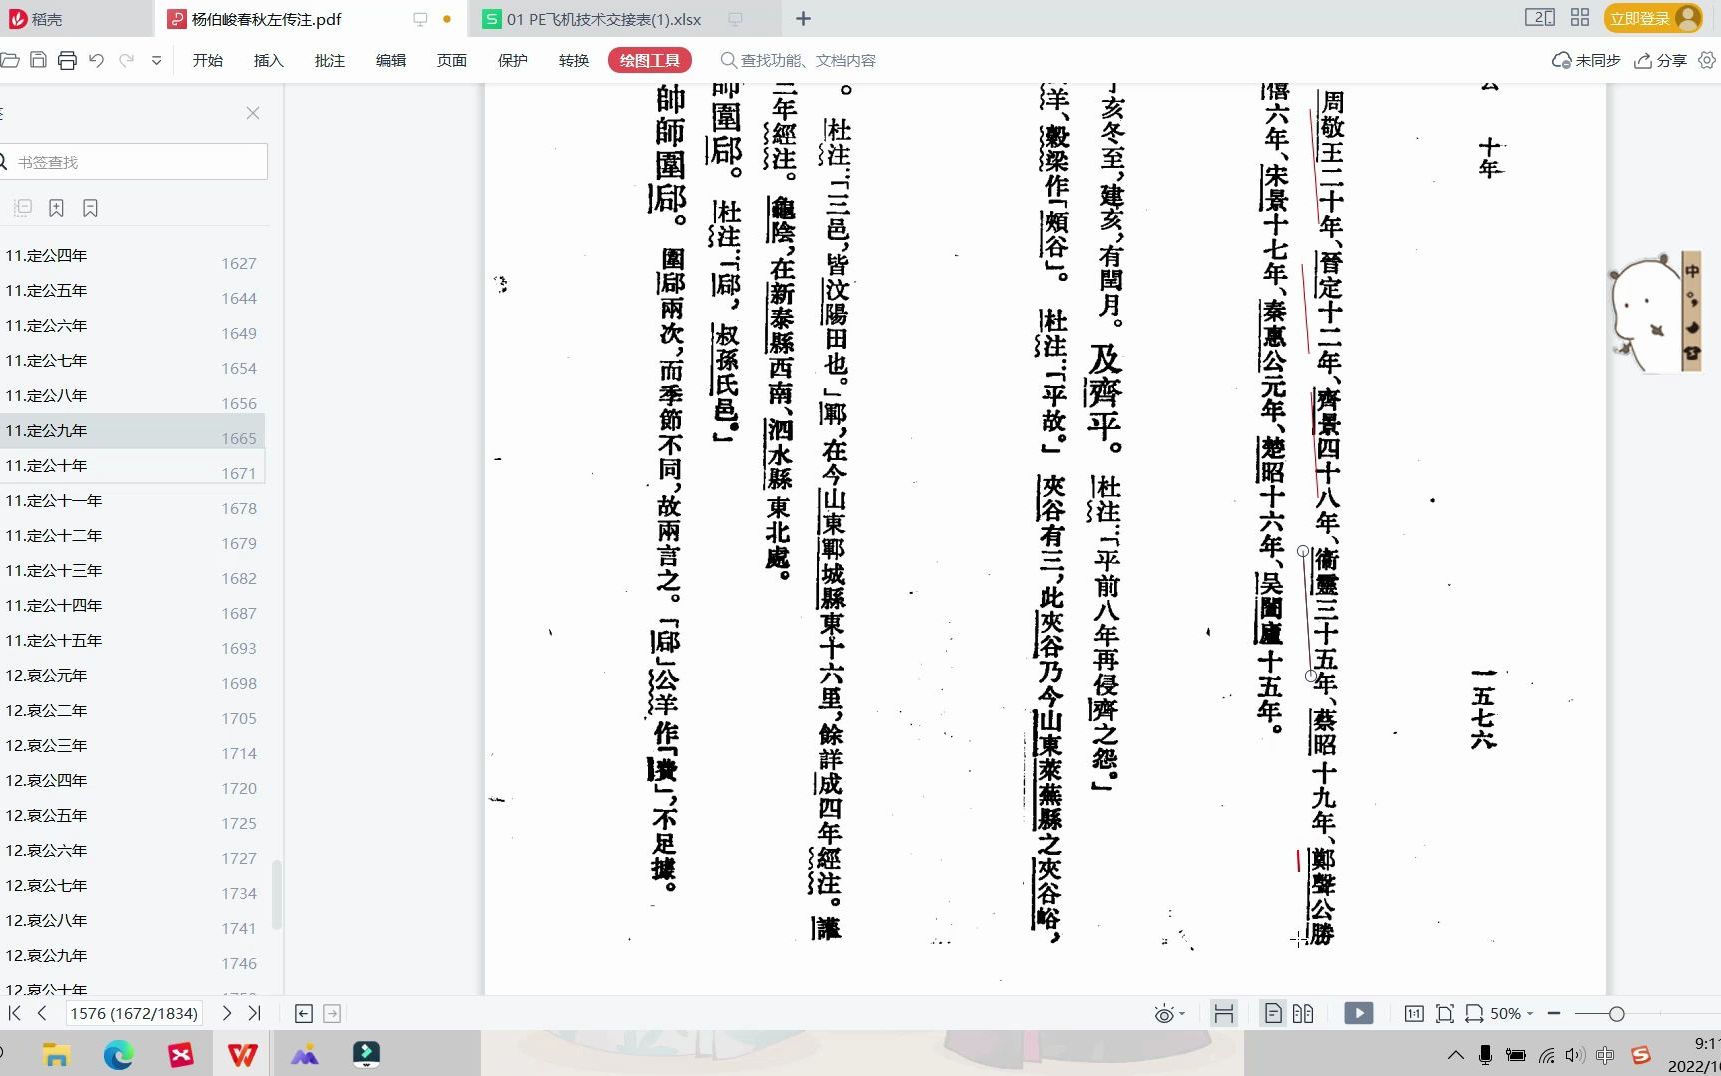The height and width of the screenshot is (1076, 1721).
Task: Click the page number field
Action: pyautogui.click(x=134, y=1013)
